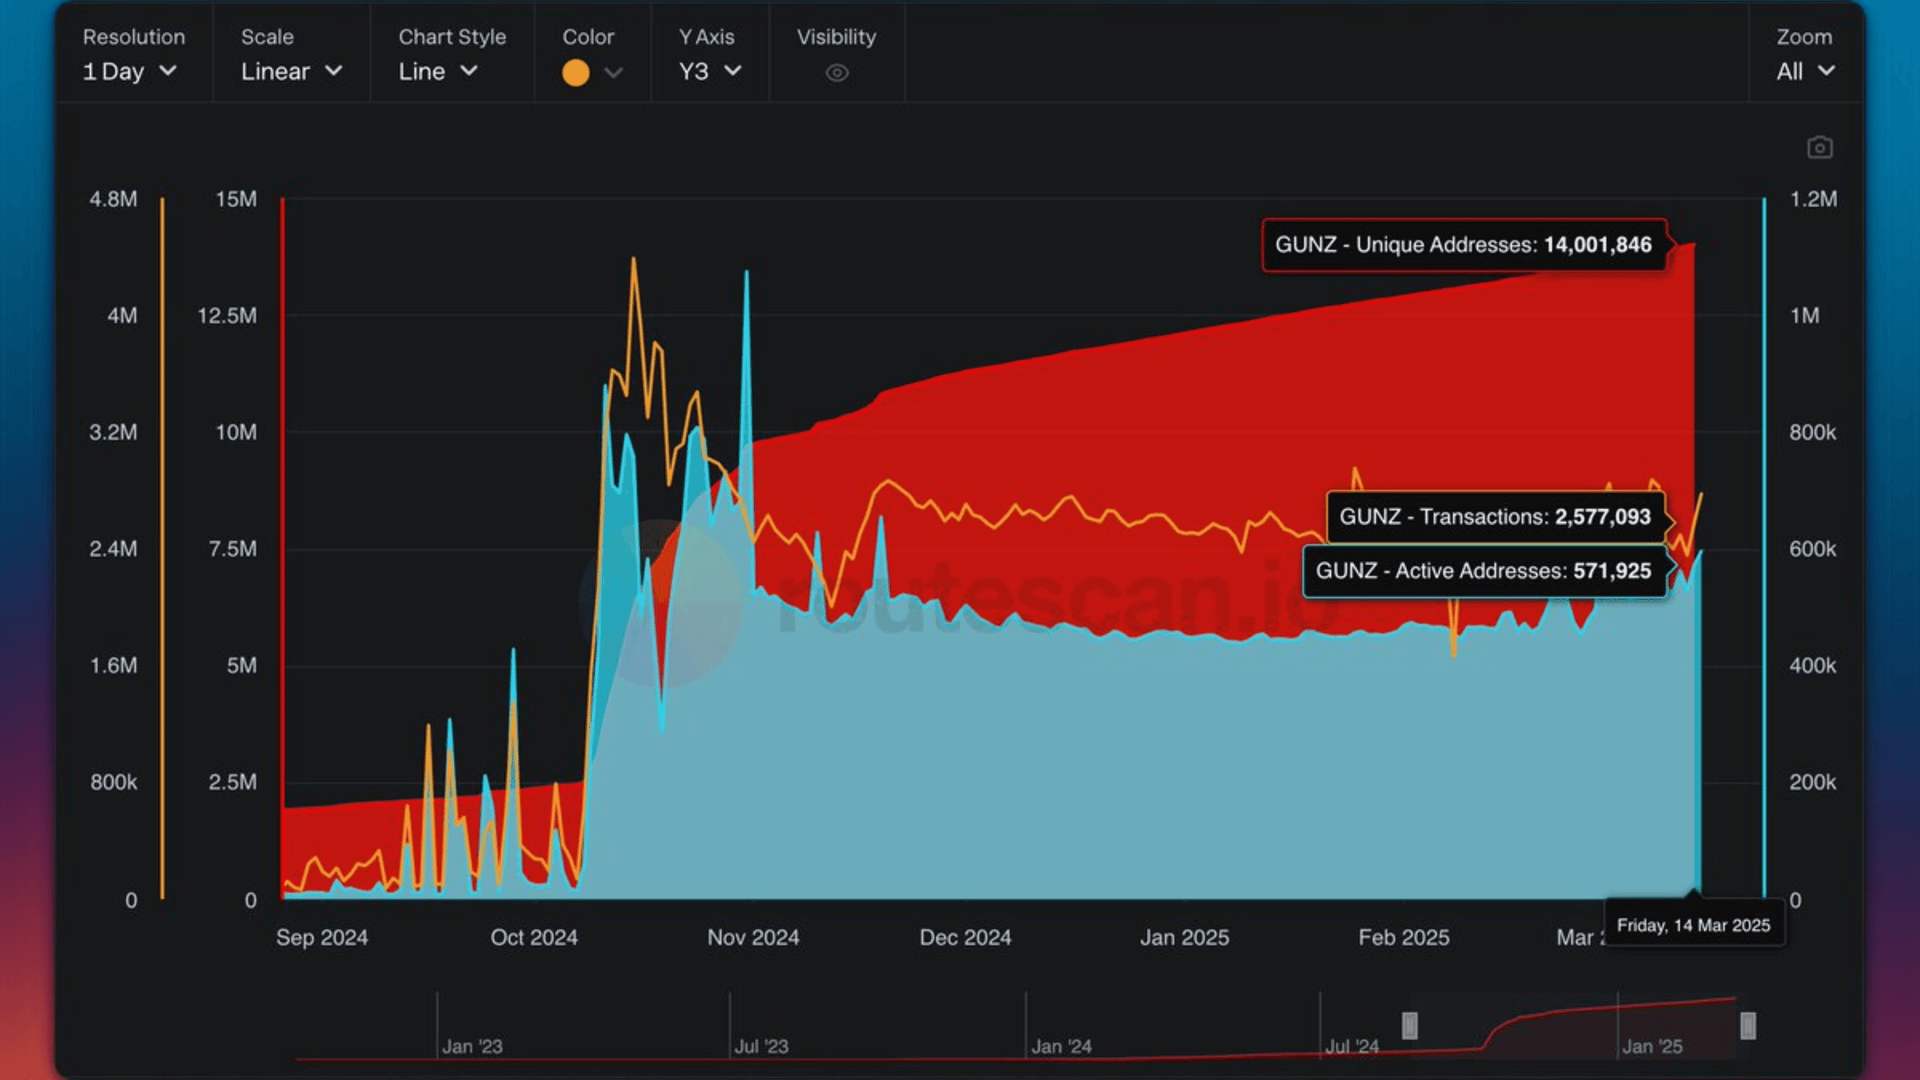This screenshot has width=1920, height=1080.
Task: Click the GUNZ Unique Addresses tooltip
Action: click(x=1463, y=244)
